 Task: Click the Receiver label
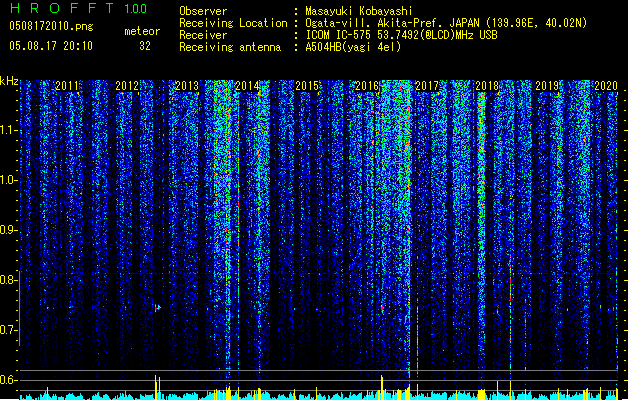(x=203, y=35)
